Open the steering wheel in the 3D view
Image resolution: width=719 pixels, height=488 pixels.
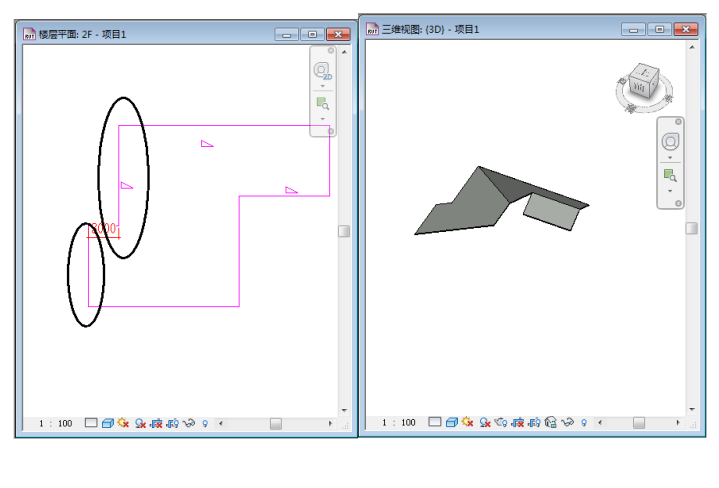tap(670, 139)
